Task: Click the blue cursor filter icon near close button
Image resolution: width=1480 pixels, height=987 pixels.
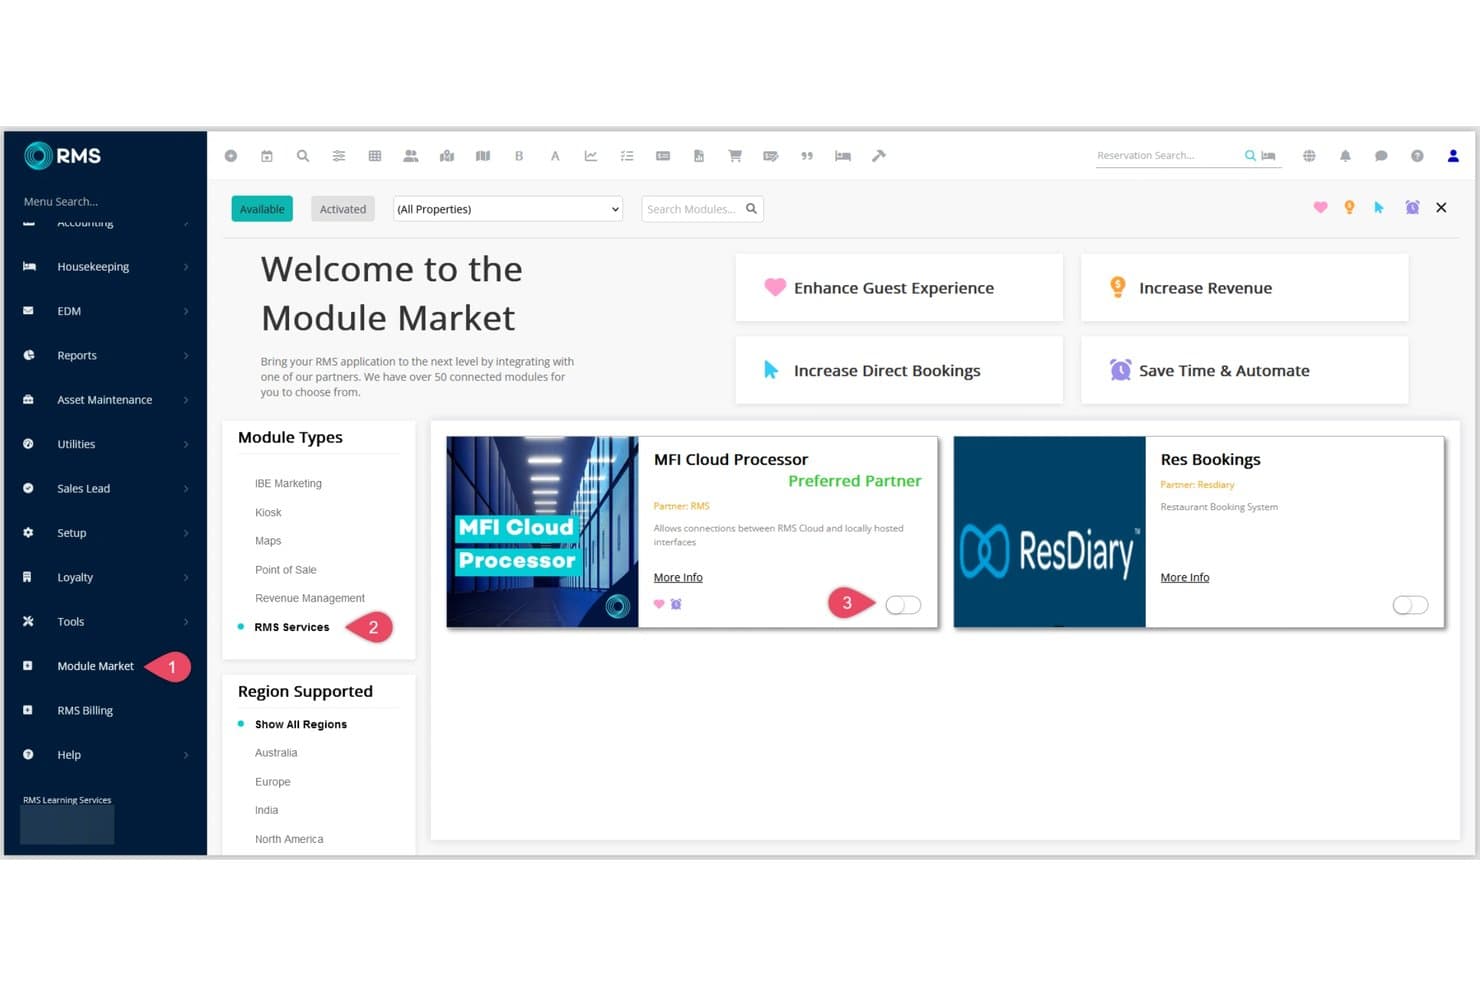Action: click(x=1379, y=207)
